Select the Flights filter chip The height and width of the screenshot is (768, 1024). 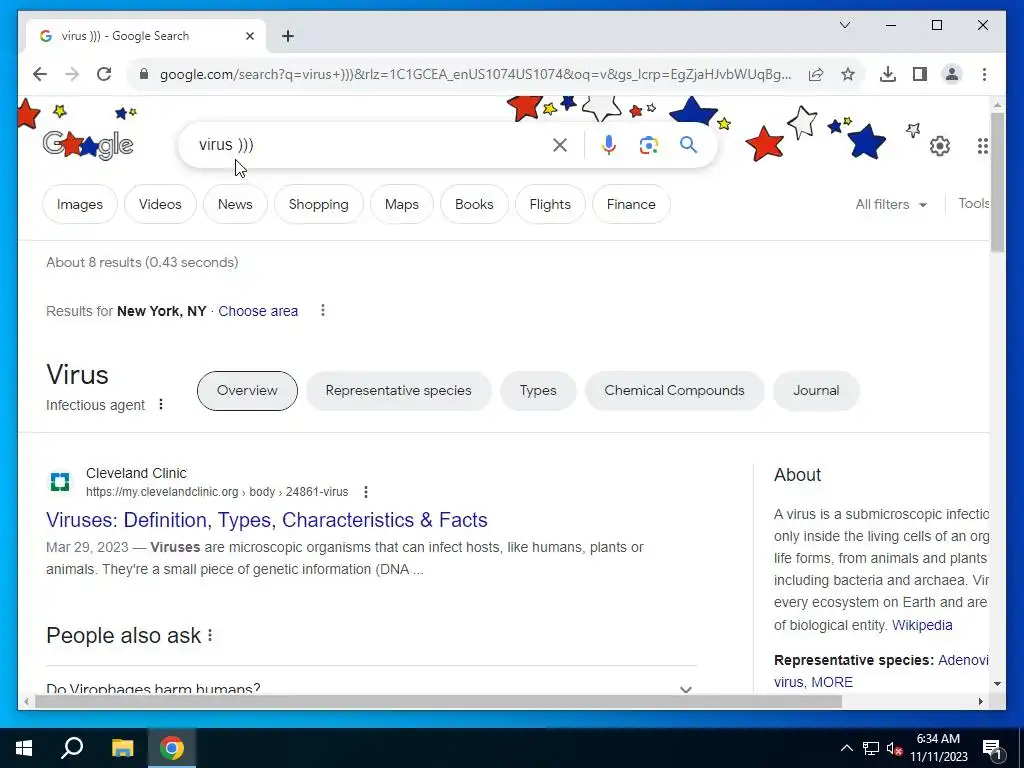(550, 204)
